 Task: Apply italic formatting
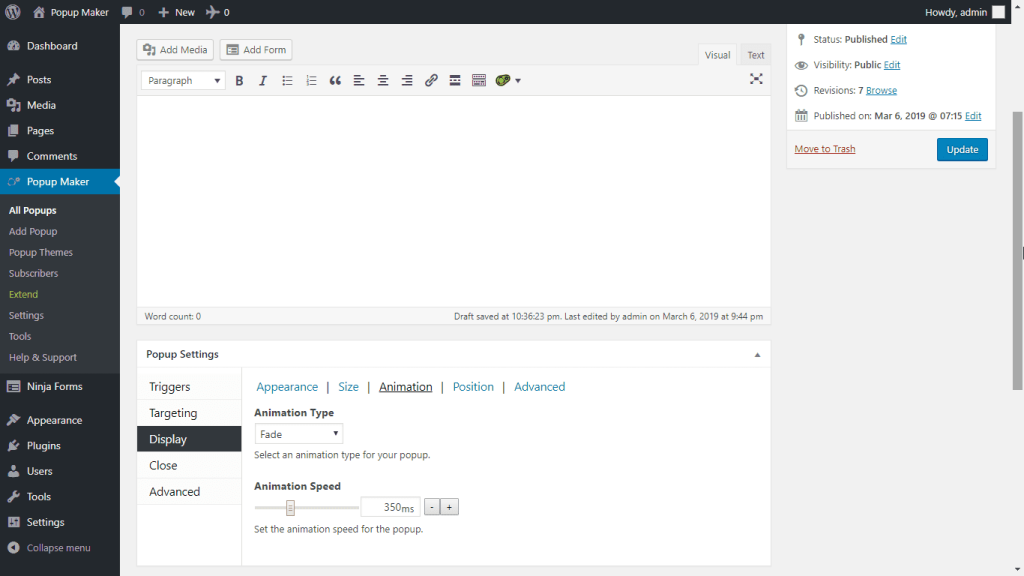coord(263,80)
